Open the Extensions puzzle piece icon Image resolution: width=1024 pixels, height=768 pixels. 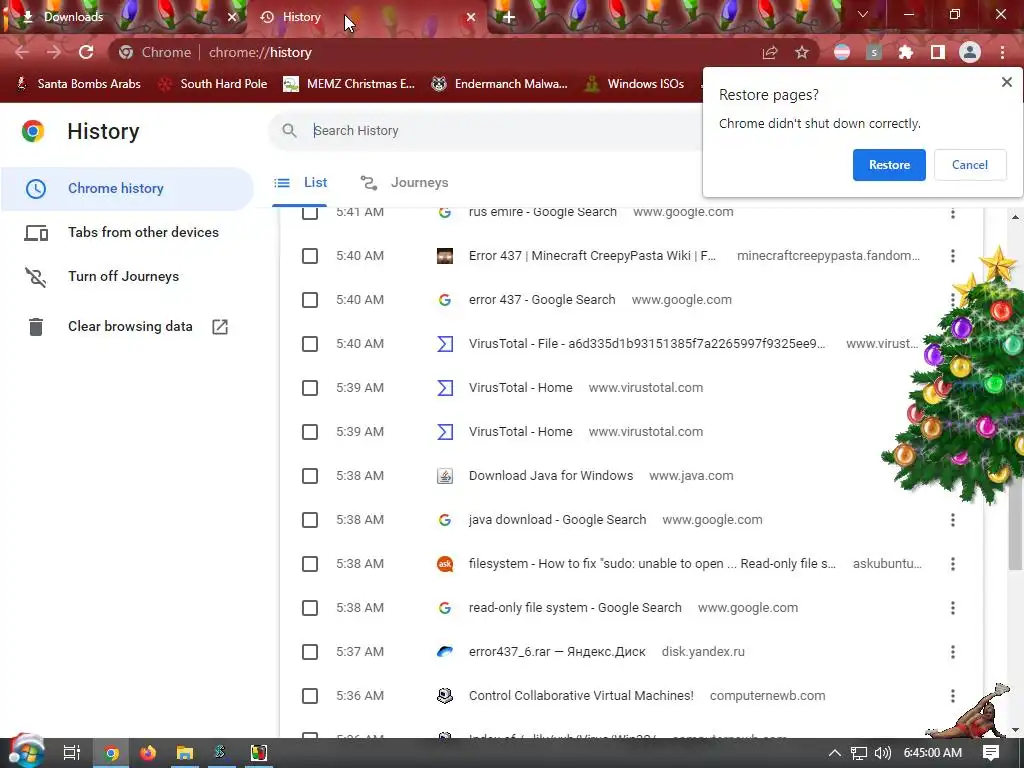(906, 52)
